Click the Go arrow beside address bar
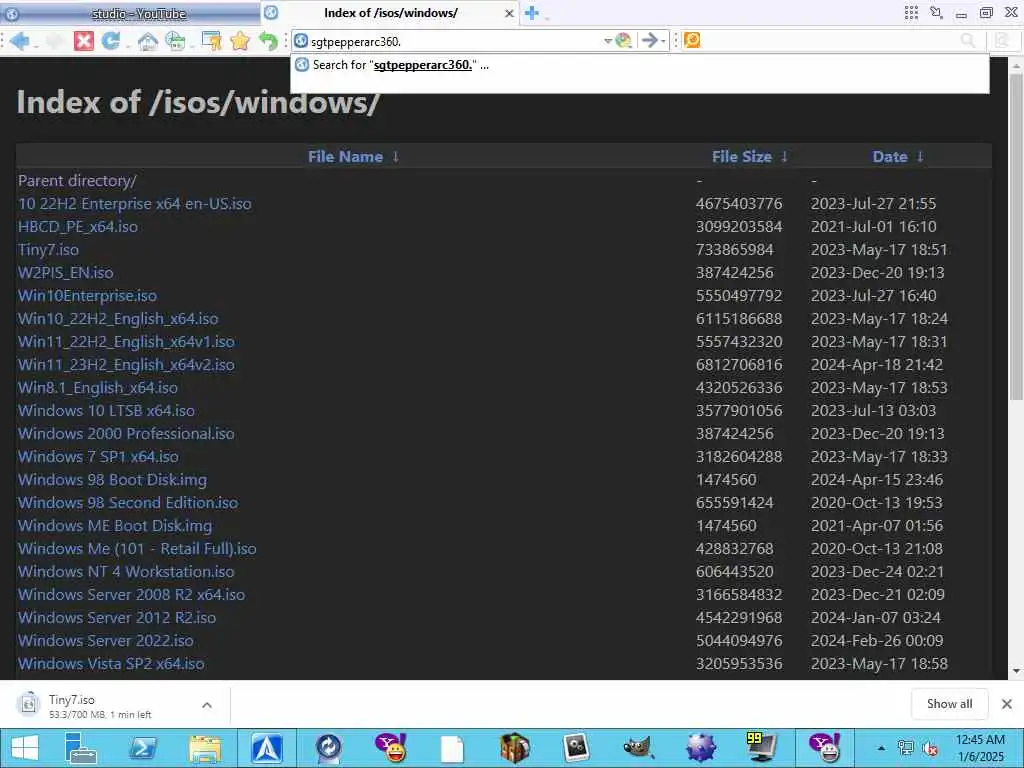 tap(649, 40)
